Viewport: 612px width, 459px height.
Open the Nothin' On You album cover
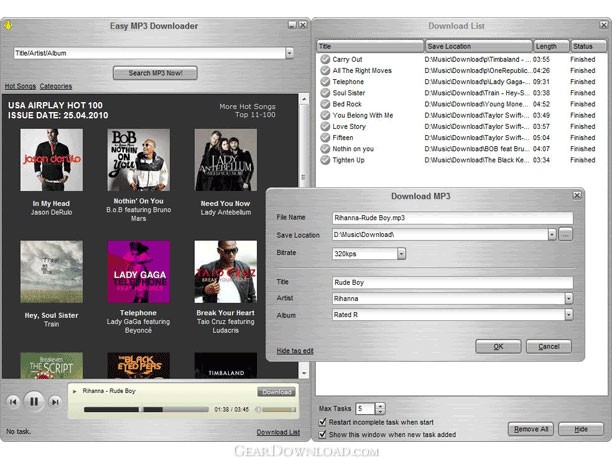[139, 160]
